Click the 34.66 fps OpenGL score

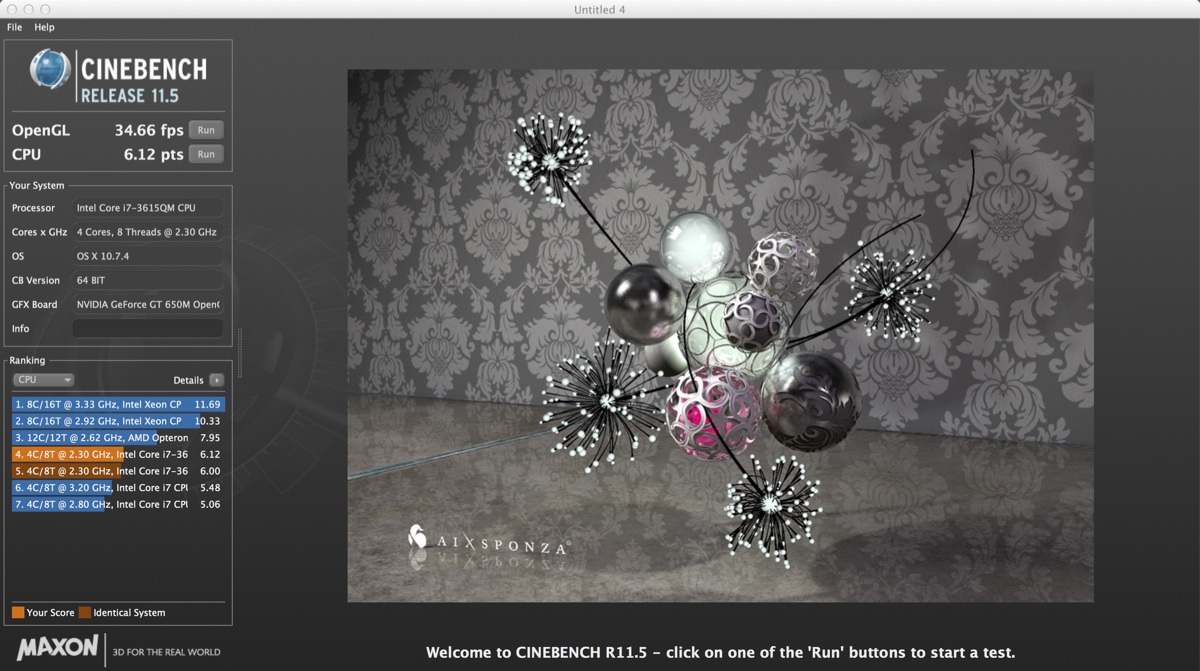[149, 130]
